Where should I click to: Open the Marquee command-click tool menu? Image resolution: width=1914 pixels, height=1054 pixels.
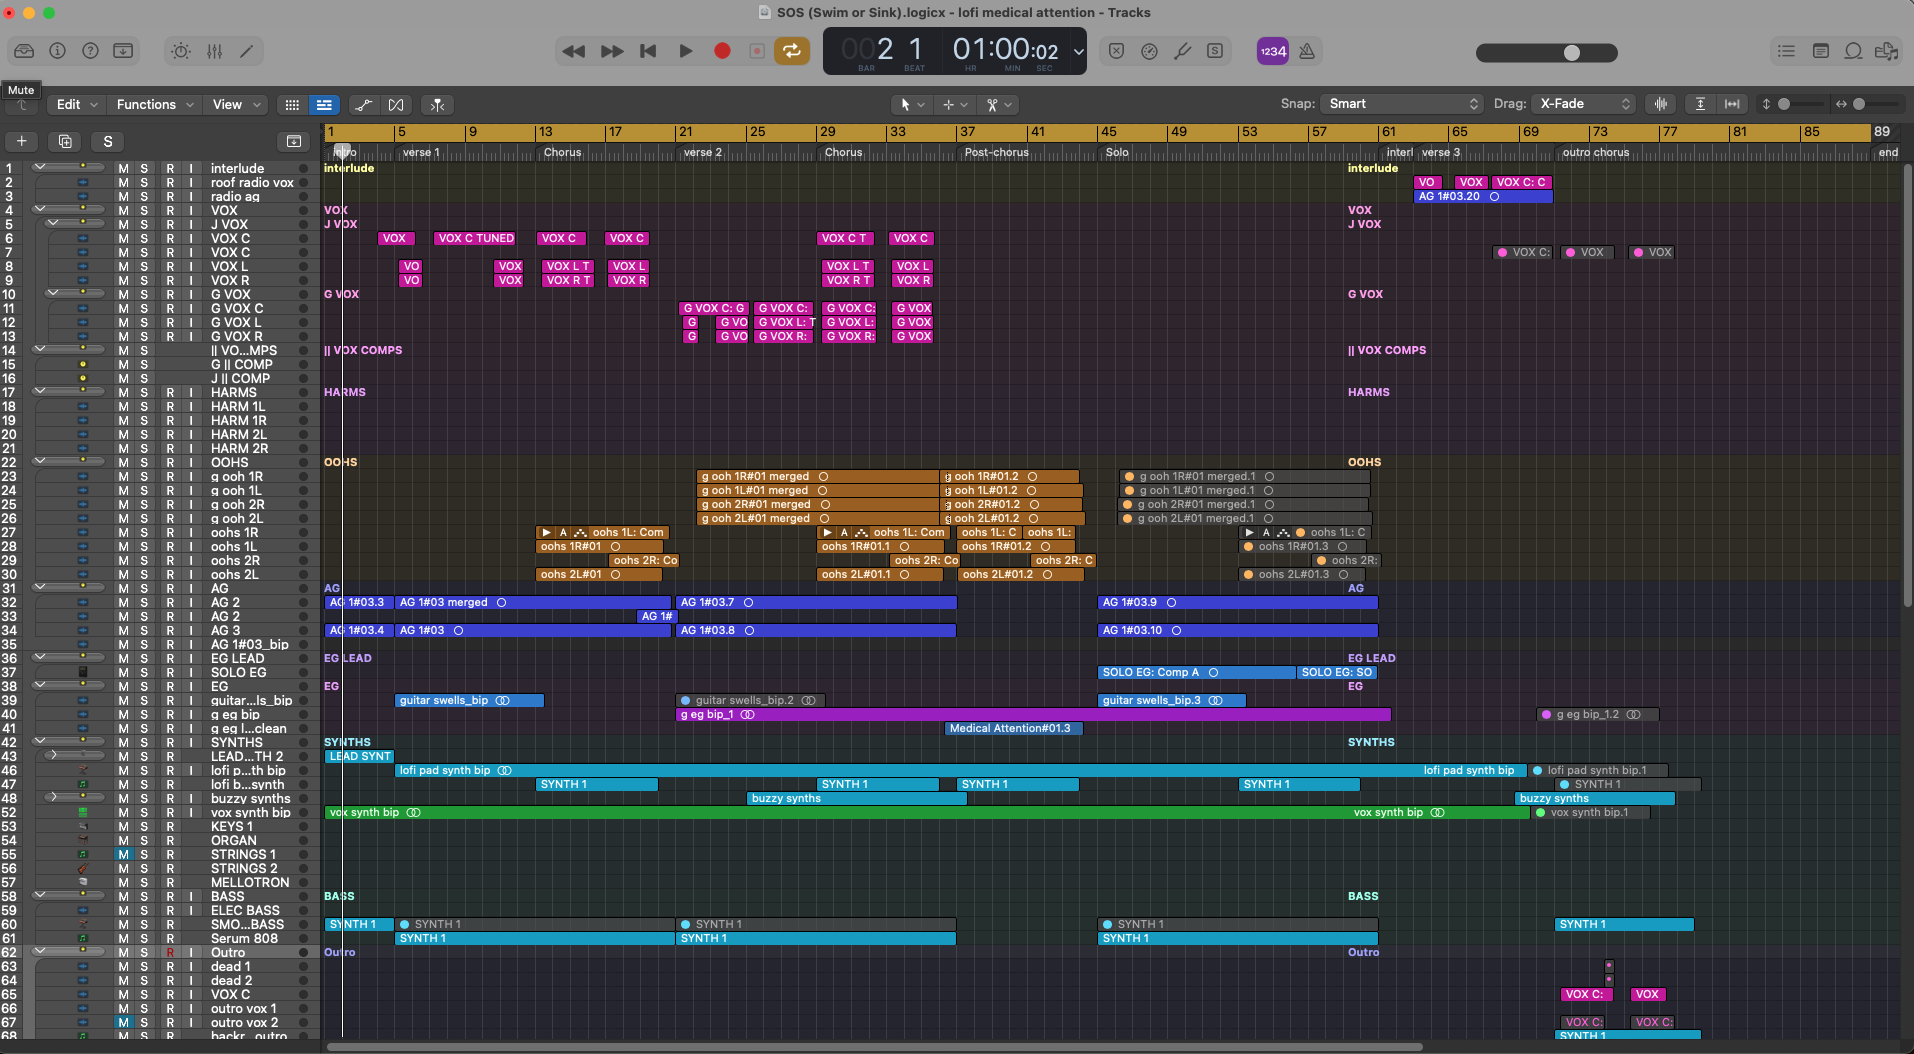955,104
